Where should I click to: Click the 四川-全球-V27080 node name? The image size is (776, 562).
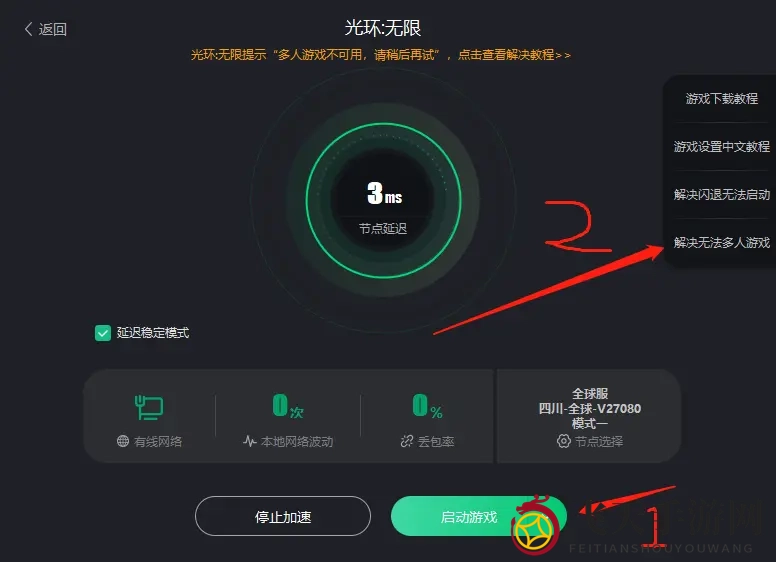point(590,409)
